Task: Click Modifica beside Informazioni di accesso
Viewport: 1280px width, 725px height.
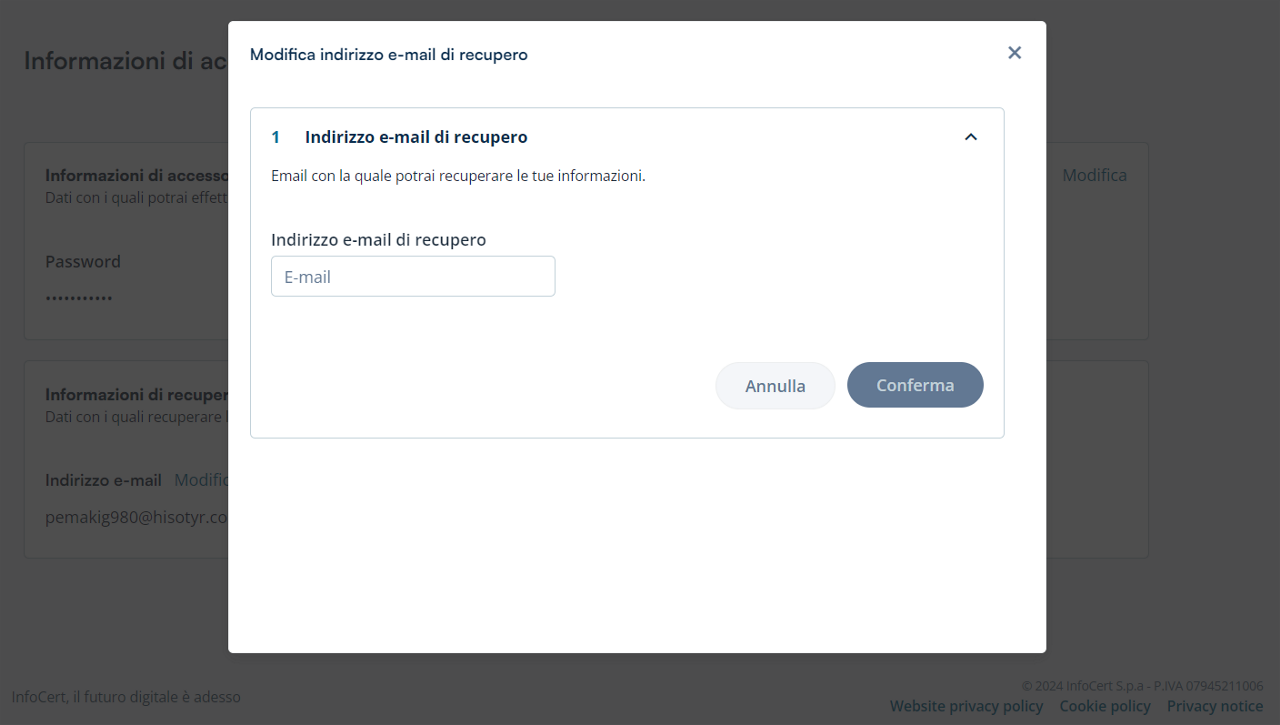Action: pos(1093,175)
